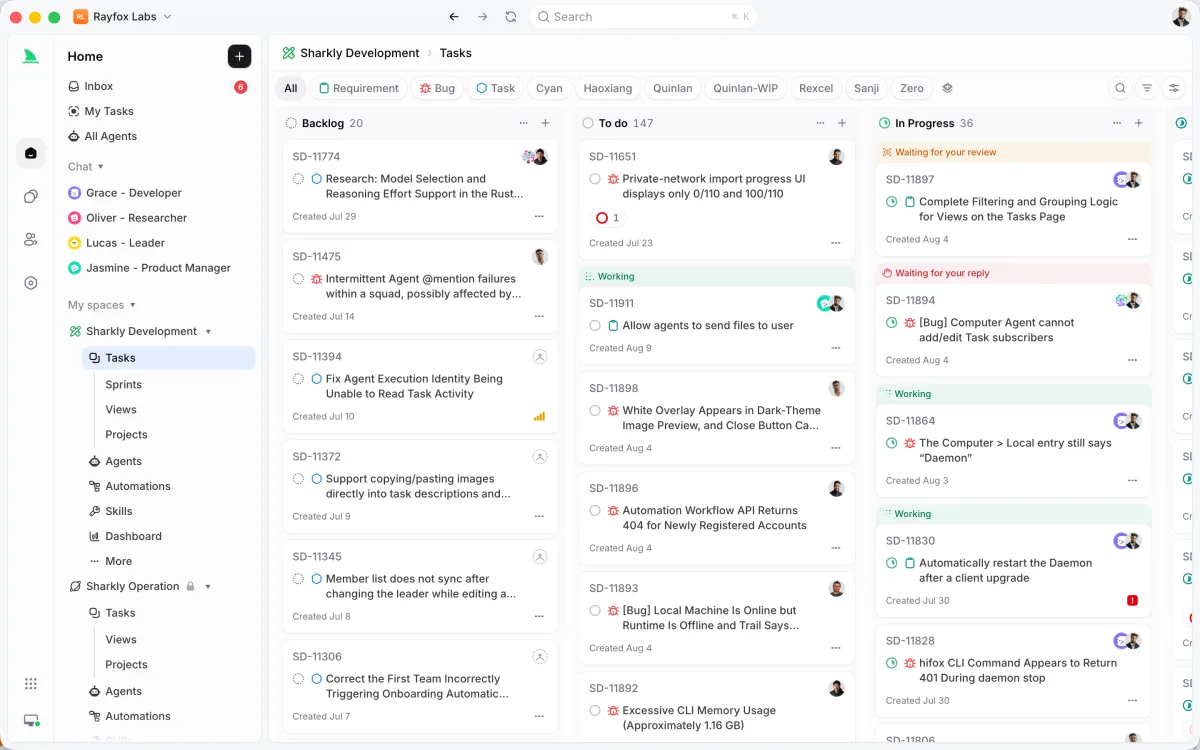
Task: Click the layers icon after the Zero tab
Action: pyautogui.click(x=947, y=88)
